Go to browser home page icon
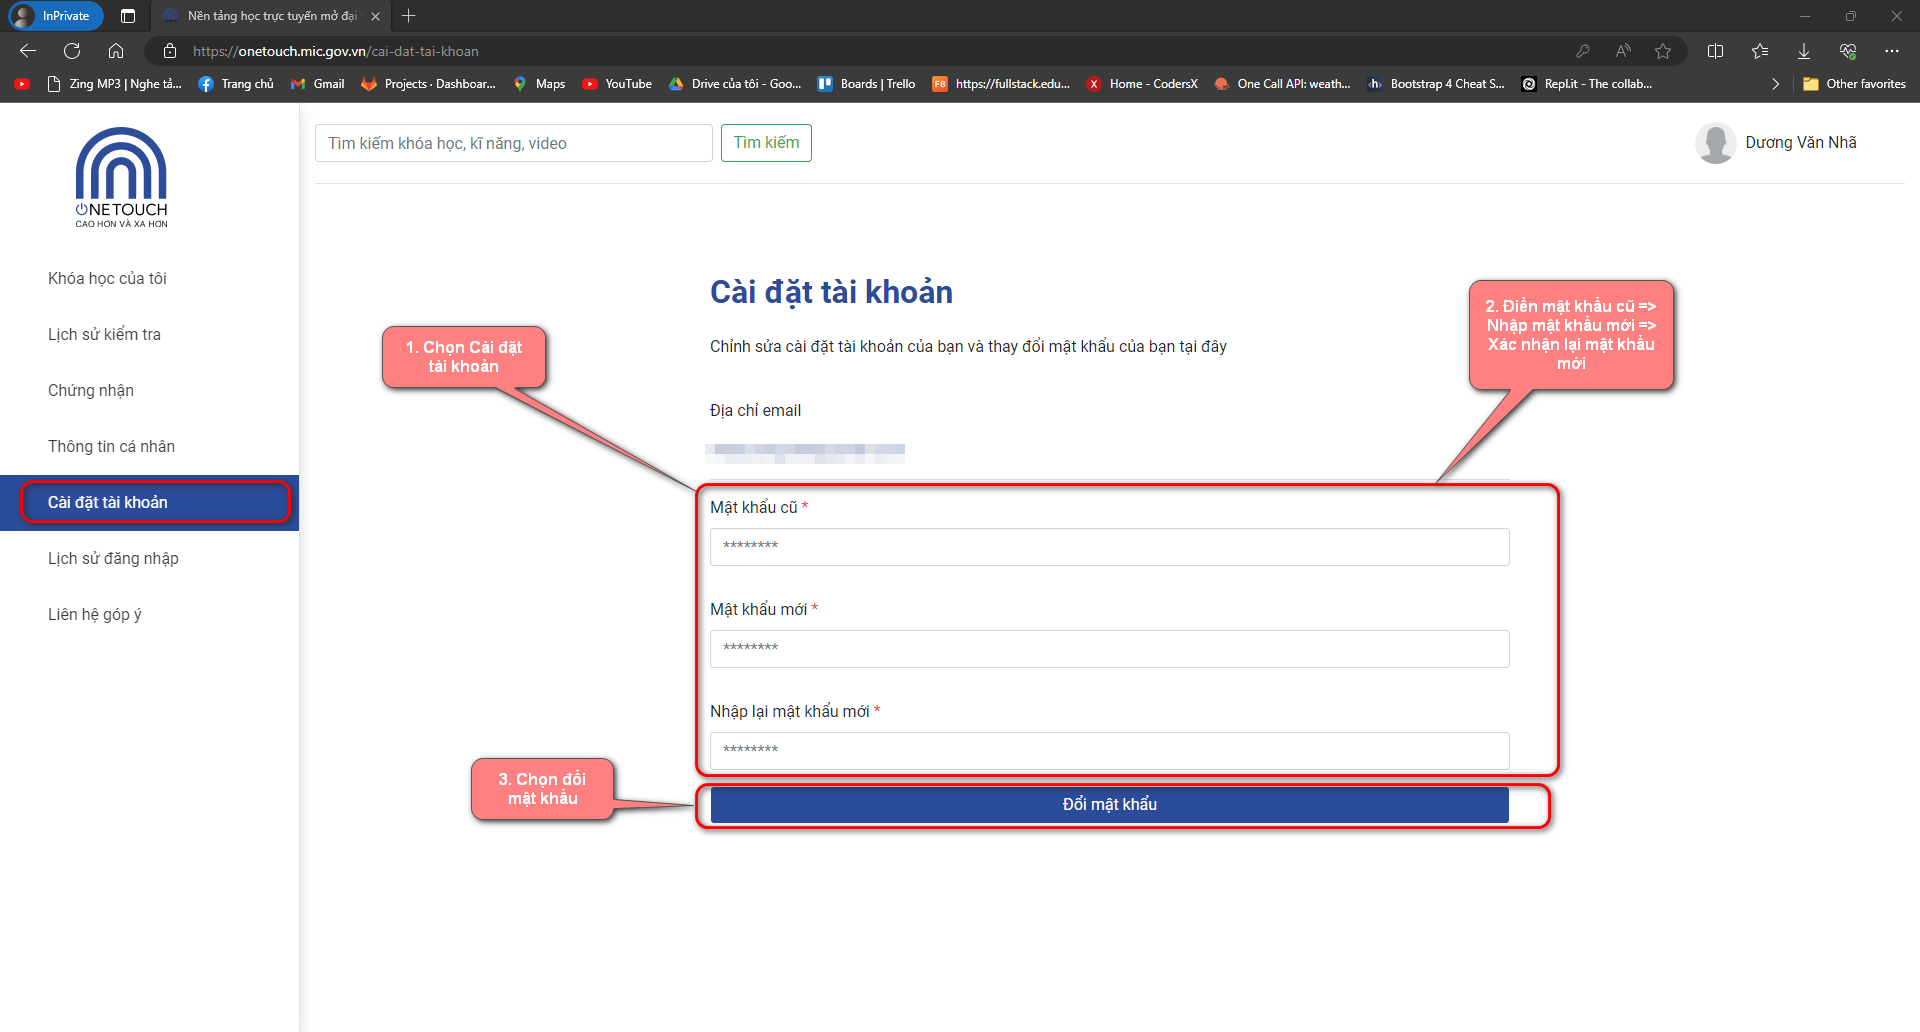The height and width of the screenshot is (1032, 1920). tap(116, 51)
